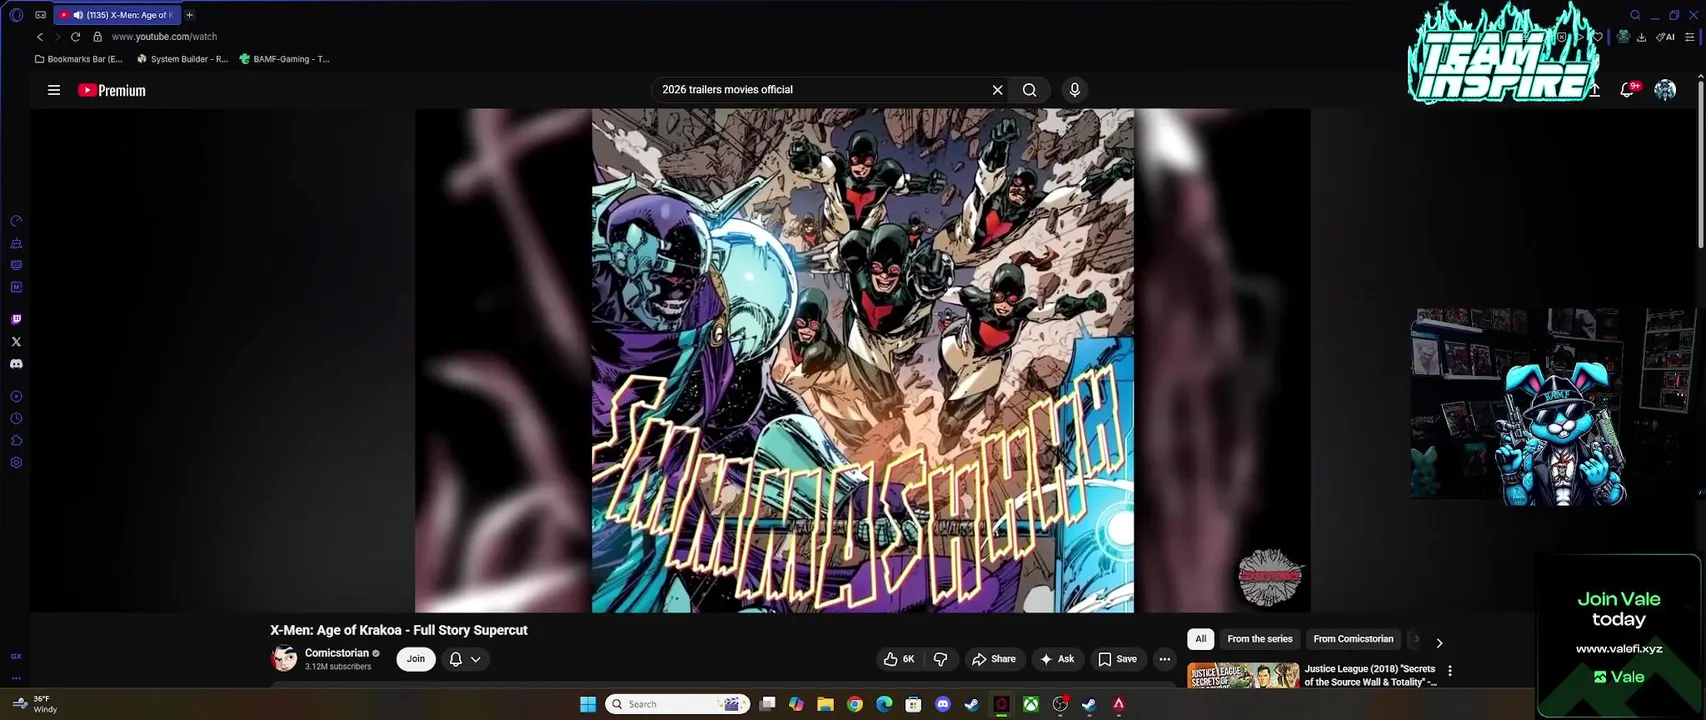The image size is (1706, 720).
Task: Open options for the Justice League video
Action: pyautogui.click(x=1450, y=671)
